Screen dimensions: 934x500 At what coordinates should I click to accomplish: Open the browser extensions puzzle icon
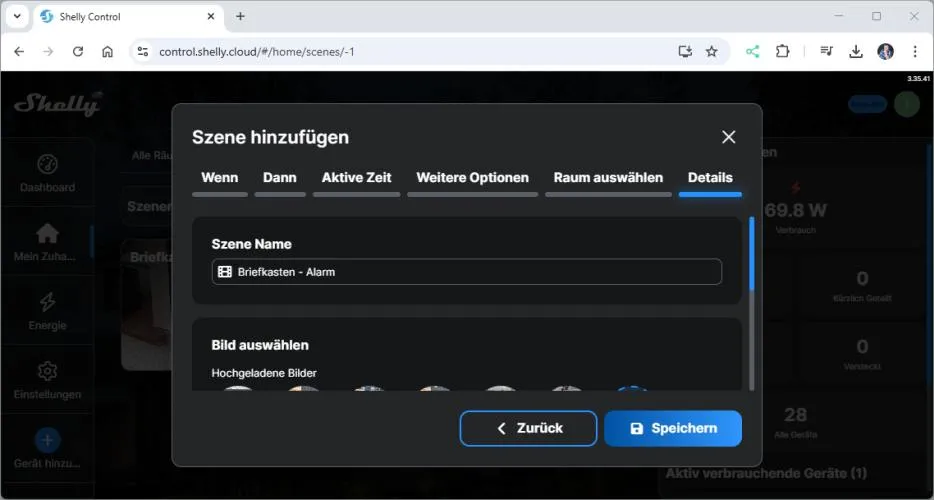783,51
